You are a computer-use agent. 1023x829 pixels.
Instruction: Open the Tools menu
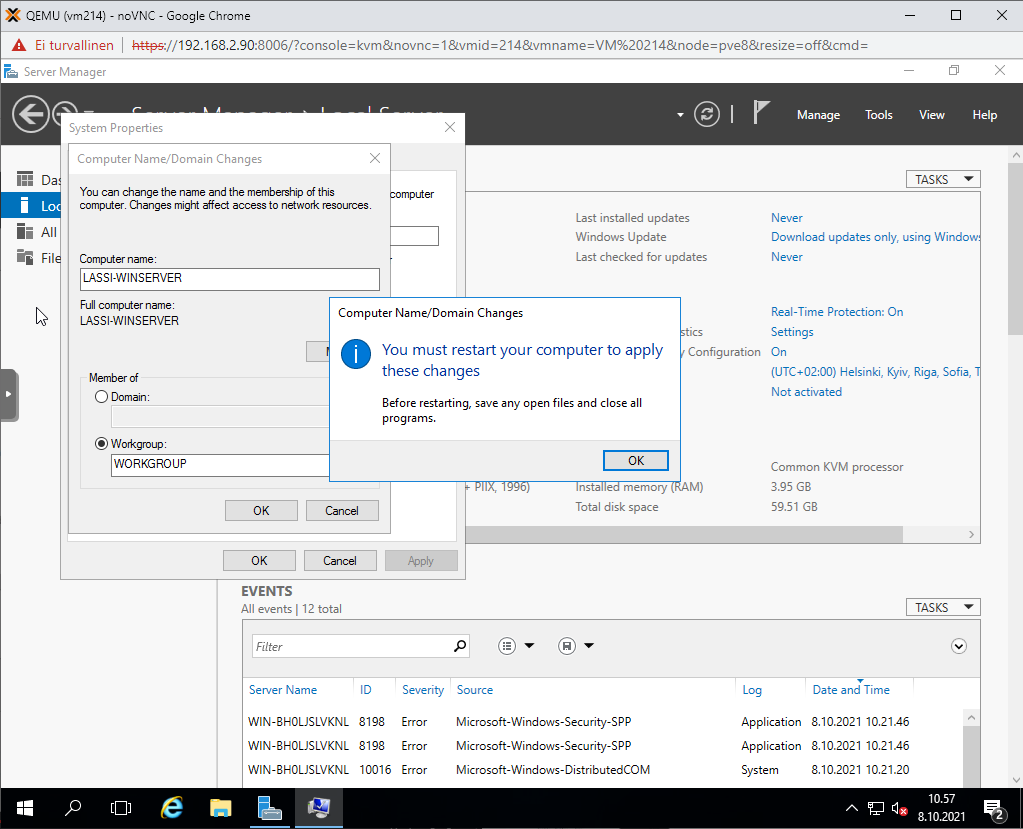878,115
